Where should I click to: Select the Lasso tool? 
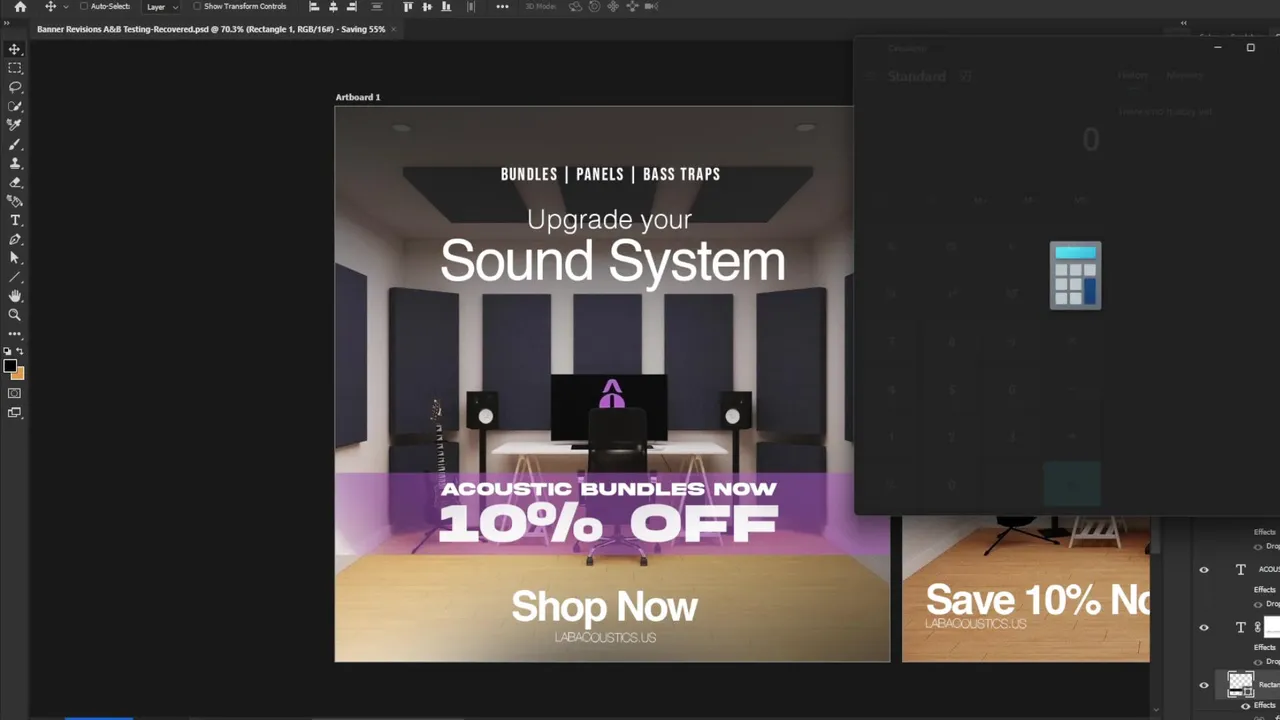point(14,87)
